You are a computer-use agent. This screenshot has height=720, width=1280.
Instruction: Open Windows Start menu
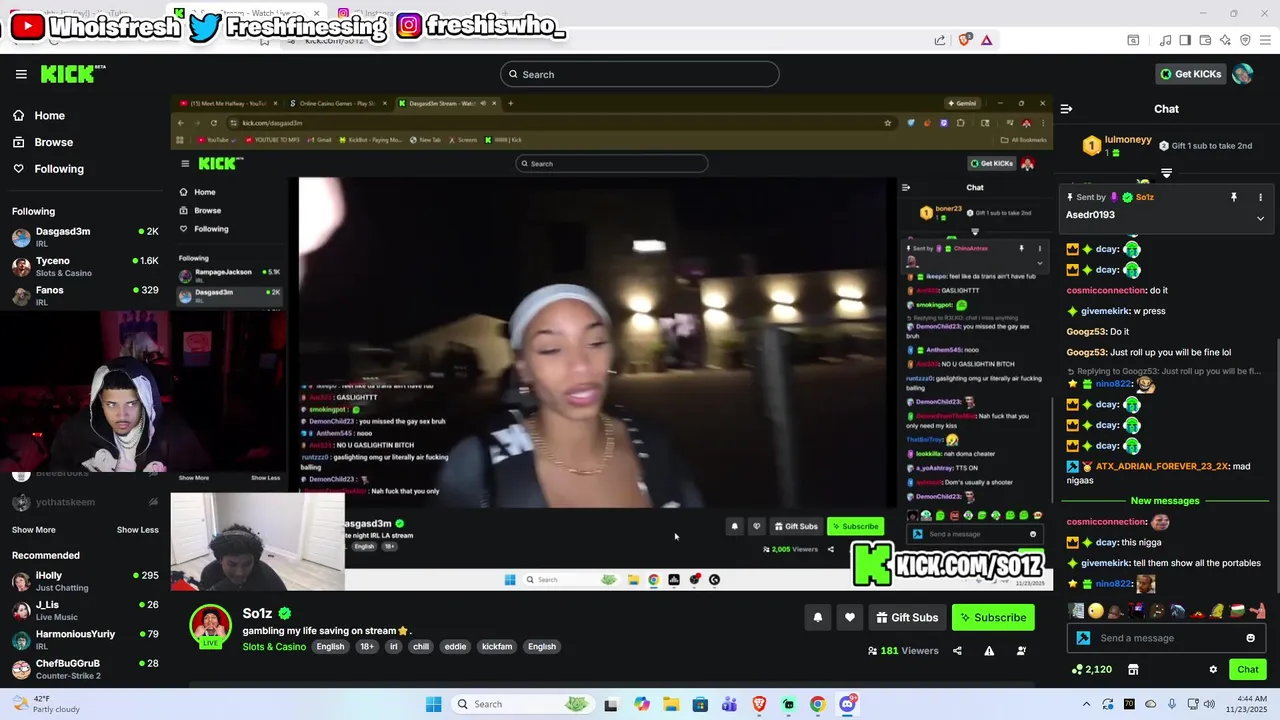coord(433,704)
